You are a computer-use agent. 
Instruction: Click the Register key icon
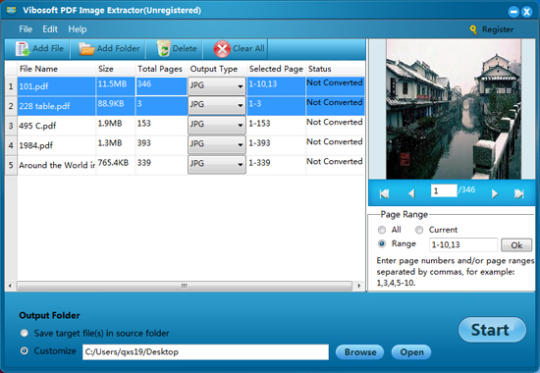point(474,30)
